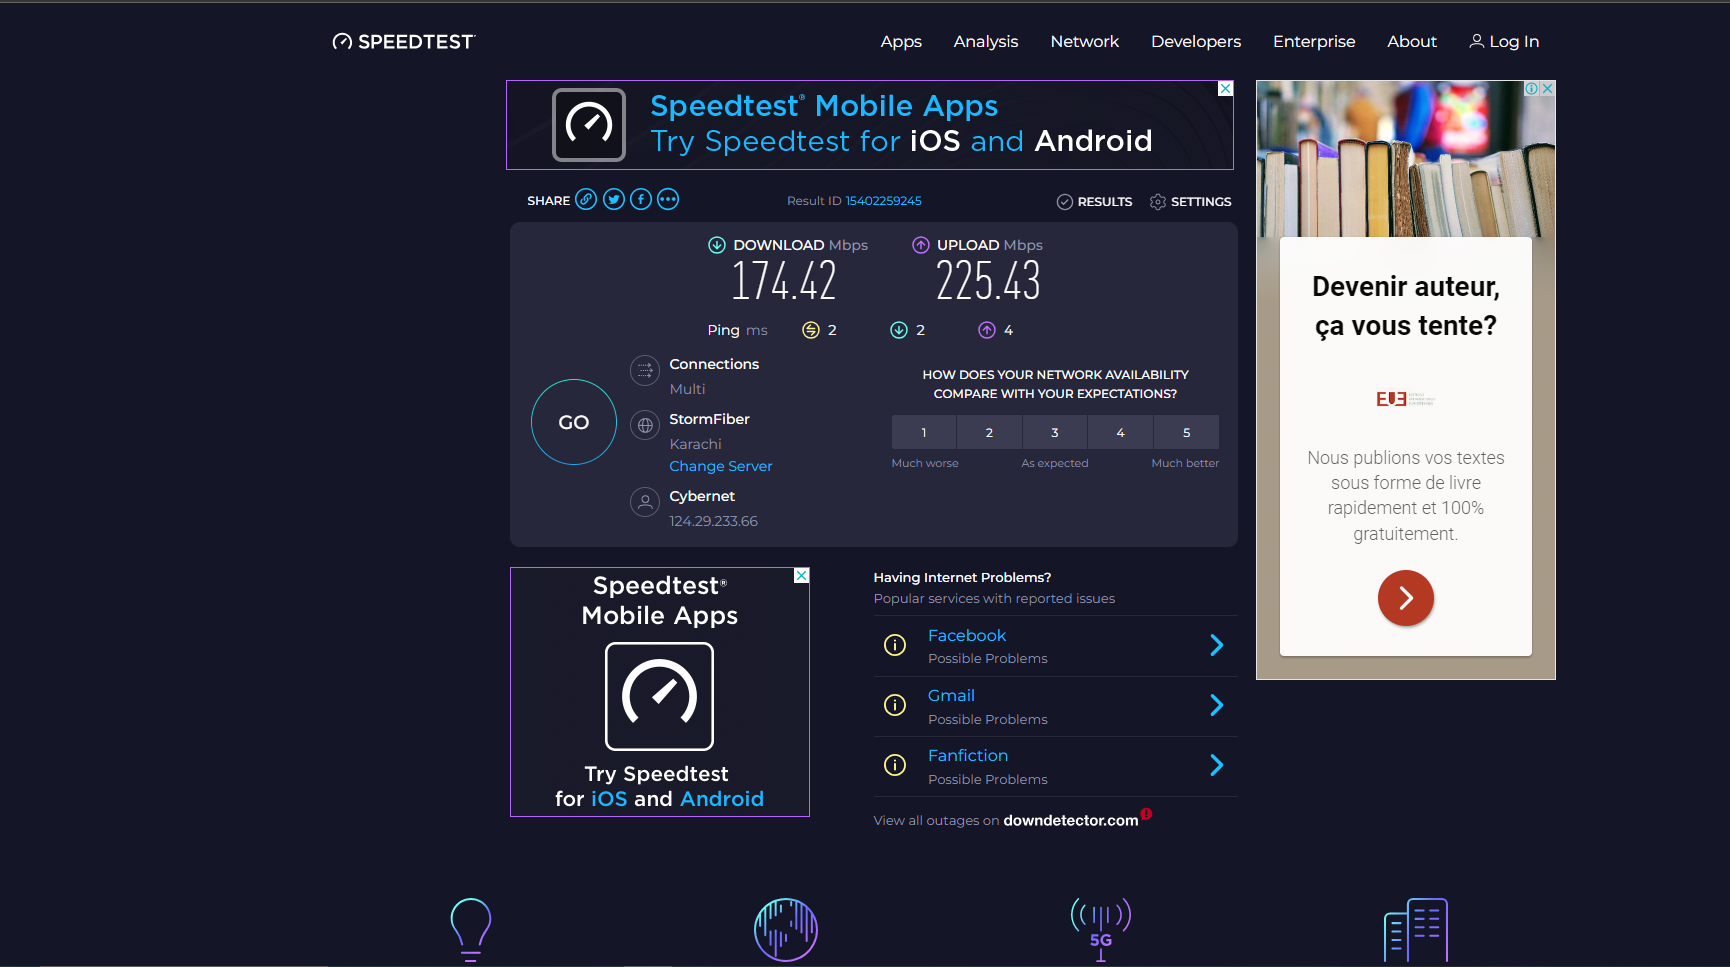Click the download arrow icon beside DOWNLOAD
This screenshot has width=1730, height=967.
pos(717,245)
